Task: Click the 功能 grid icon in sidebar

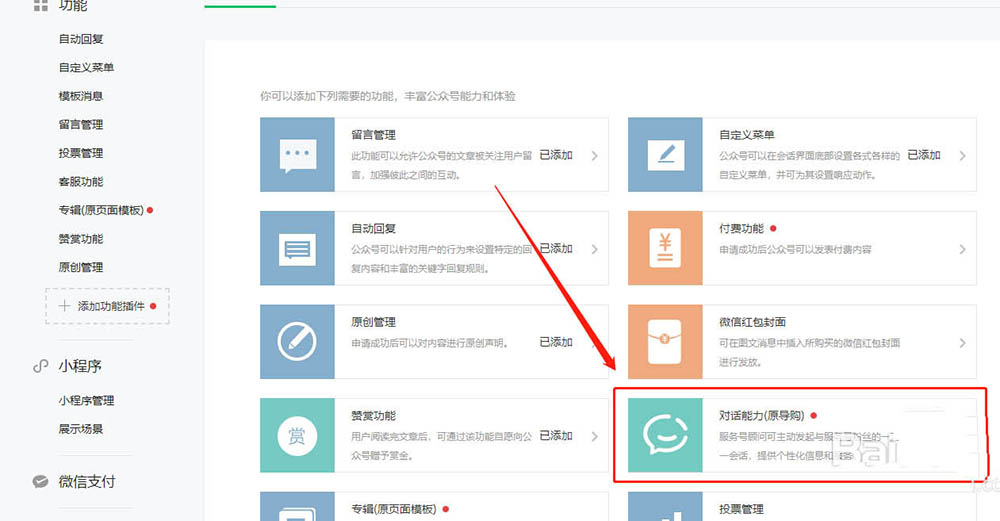Action: 41,6
